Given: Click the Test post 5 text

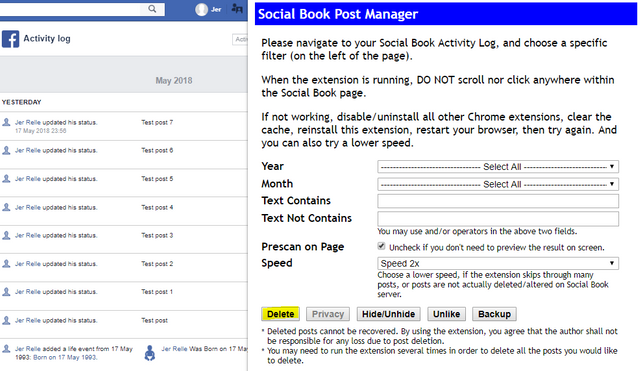Looking at the screenshot, I should 157,179.
